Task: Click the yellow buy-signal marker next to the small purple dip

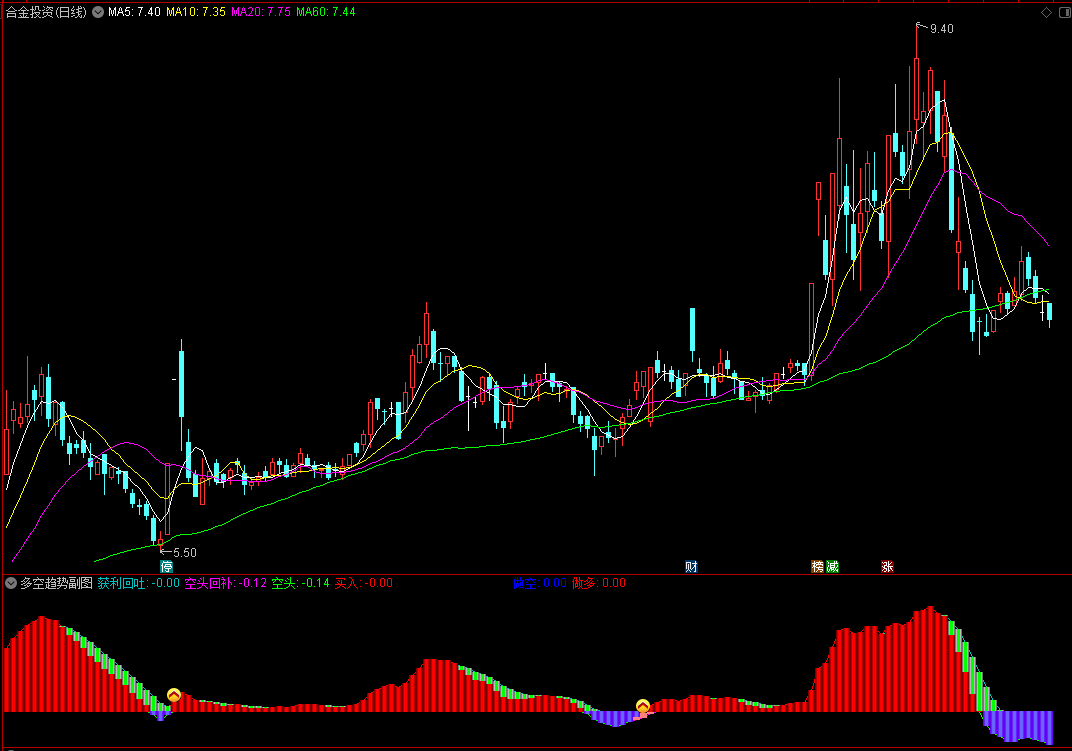Action: 174,695
